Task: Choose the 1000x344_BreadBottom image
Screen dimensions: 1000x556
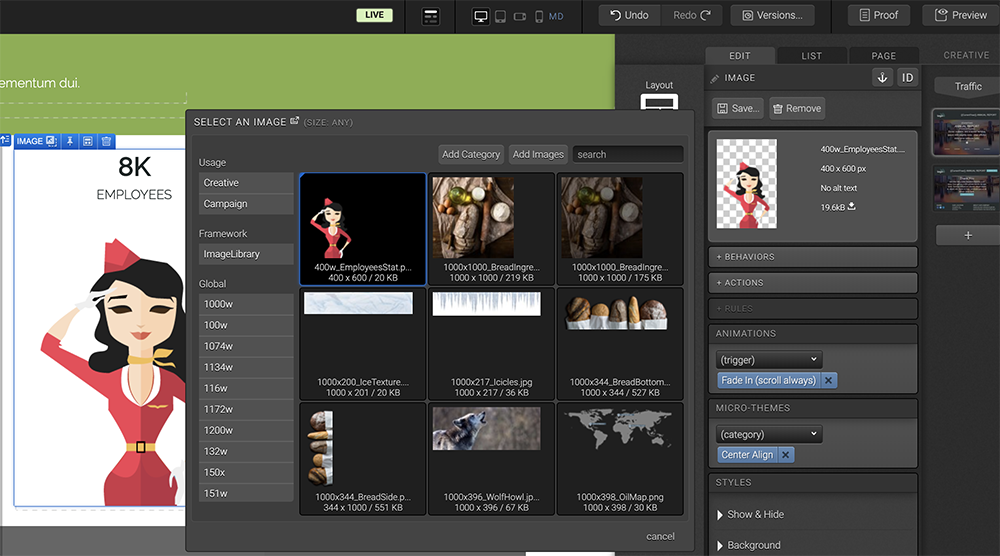Action: [x=620, y=344]
